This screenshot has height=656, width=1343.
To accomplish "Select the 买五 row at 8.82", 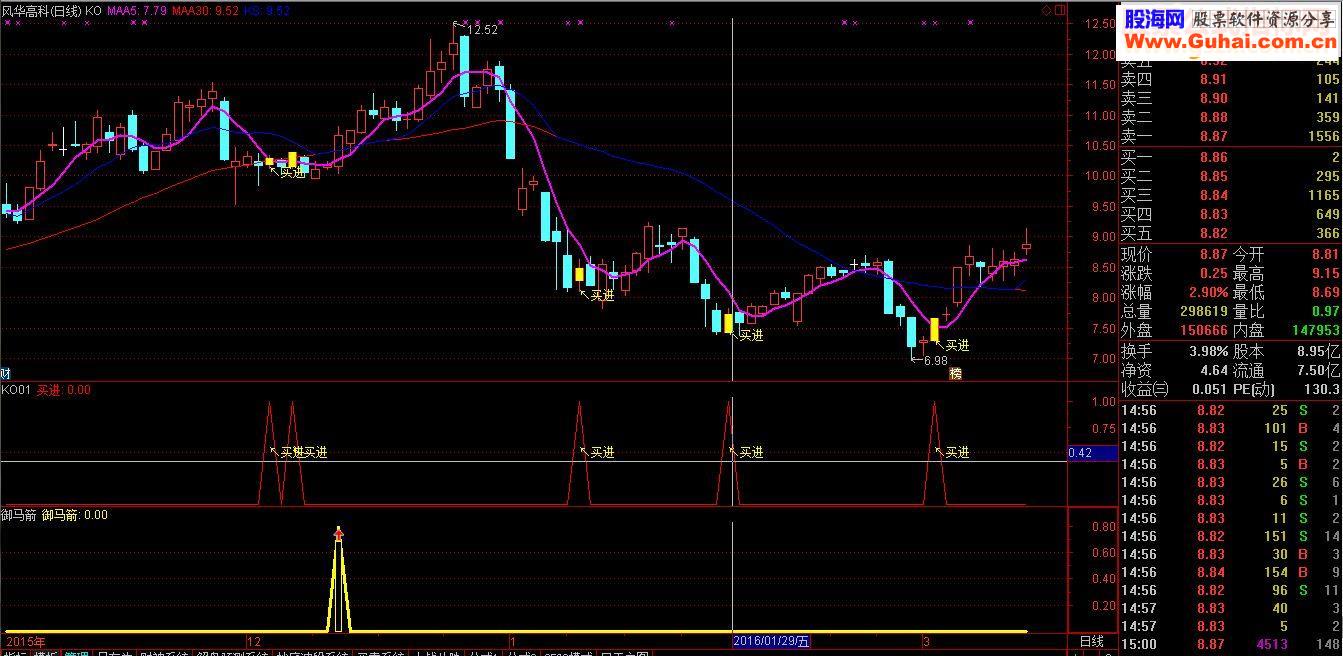I will (x=1229, y=233).
